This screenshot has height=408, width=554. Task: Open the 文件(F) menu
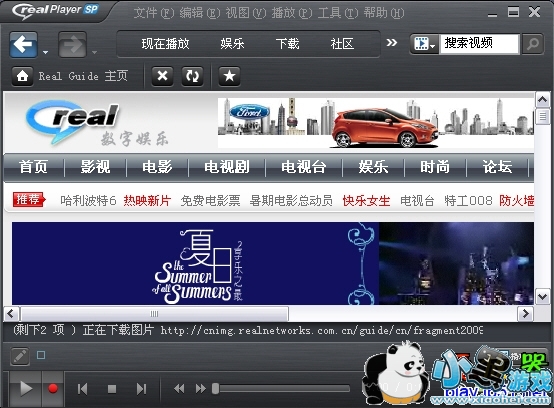click(154, 13)
